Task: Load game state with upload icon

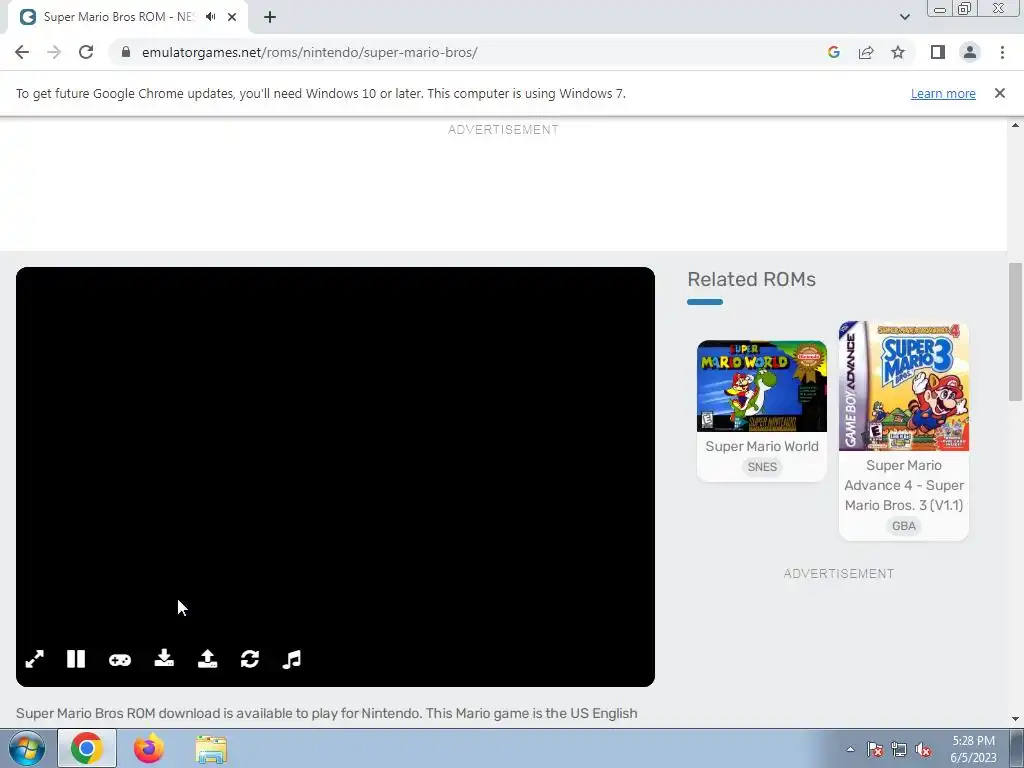Action: 208,658
